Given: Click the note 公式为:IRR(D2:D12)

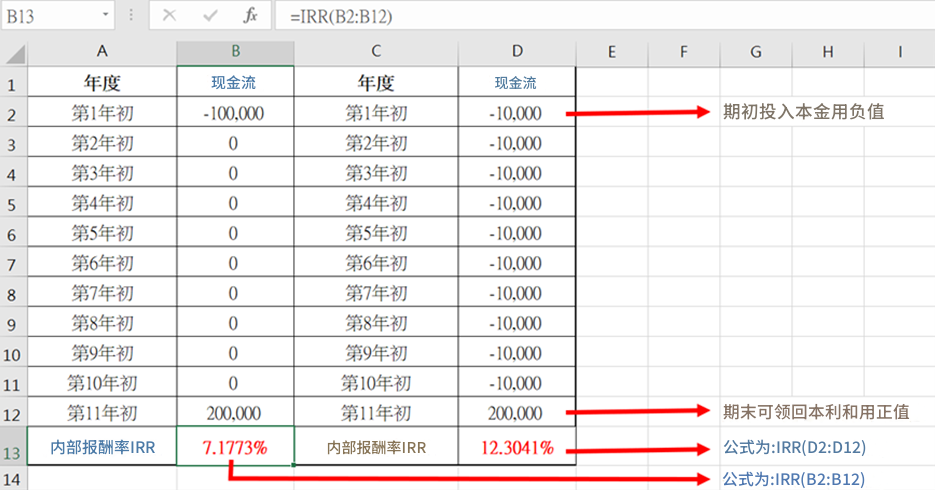Looking at the screenshot, I should (794, 447).
